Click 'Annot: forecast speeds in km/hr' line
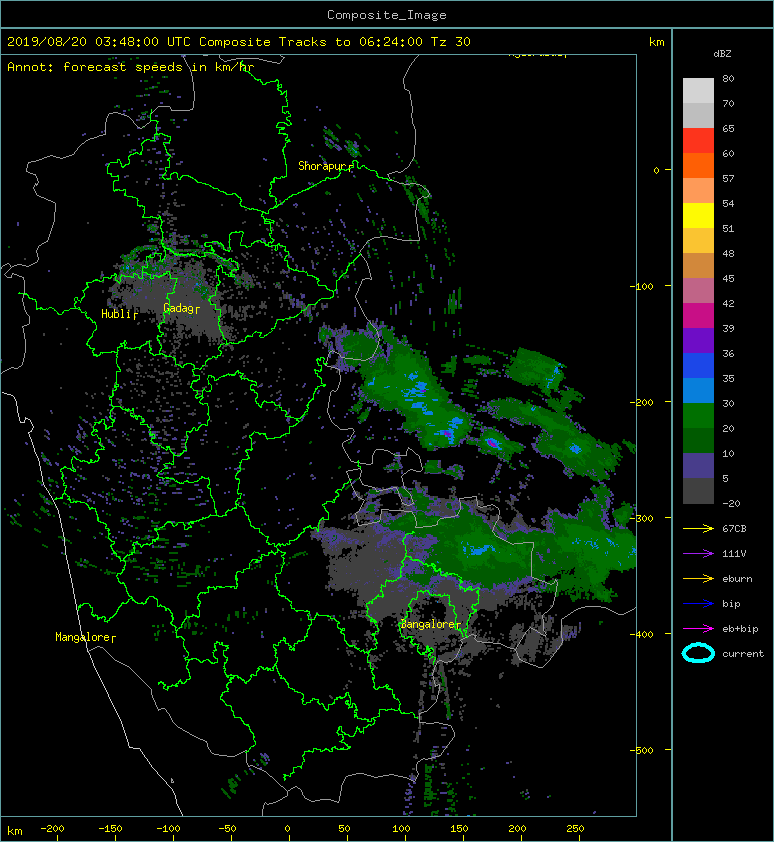 coord(131,67)
